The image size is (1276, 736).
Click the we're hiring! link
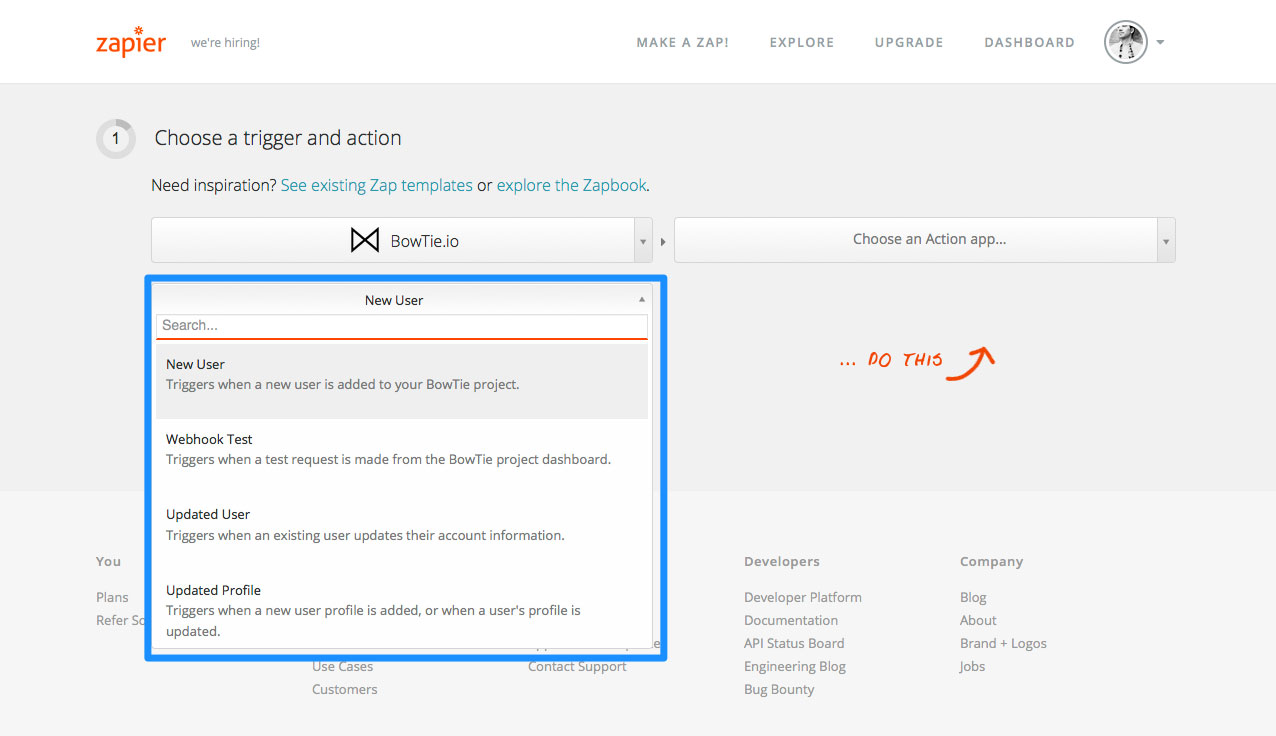(x=226, y=43)
